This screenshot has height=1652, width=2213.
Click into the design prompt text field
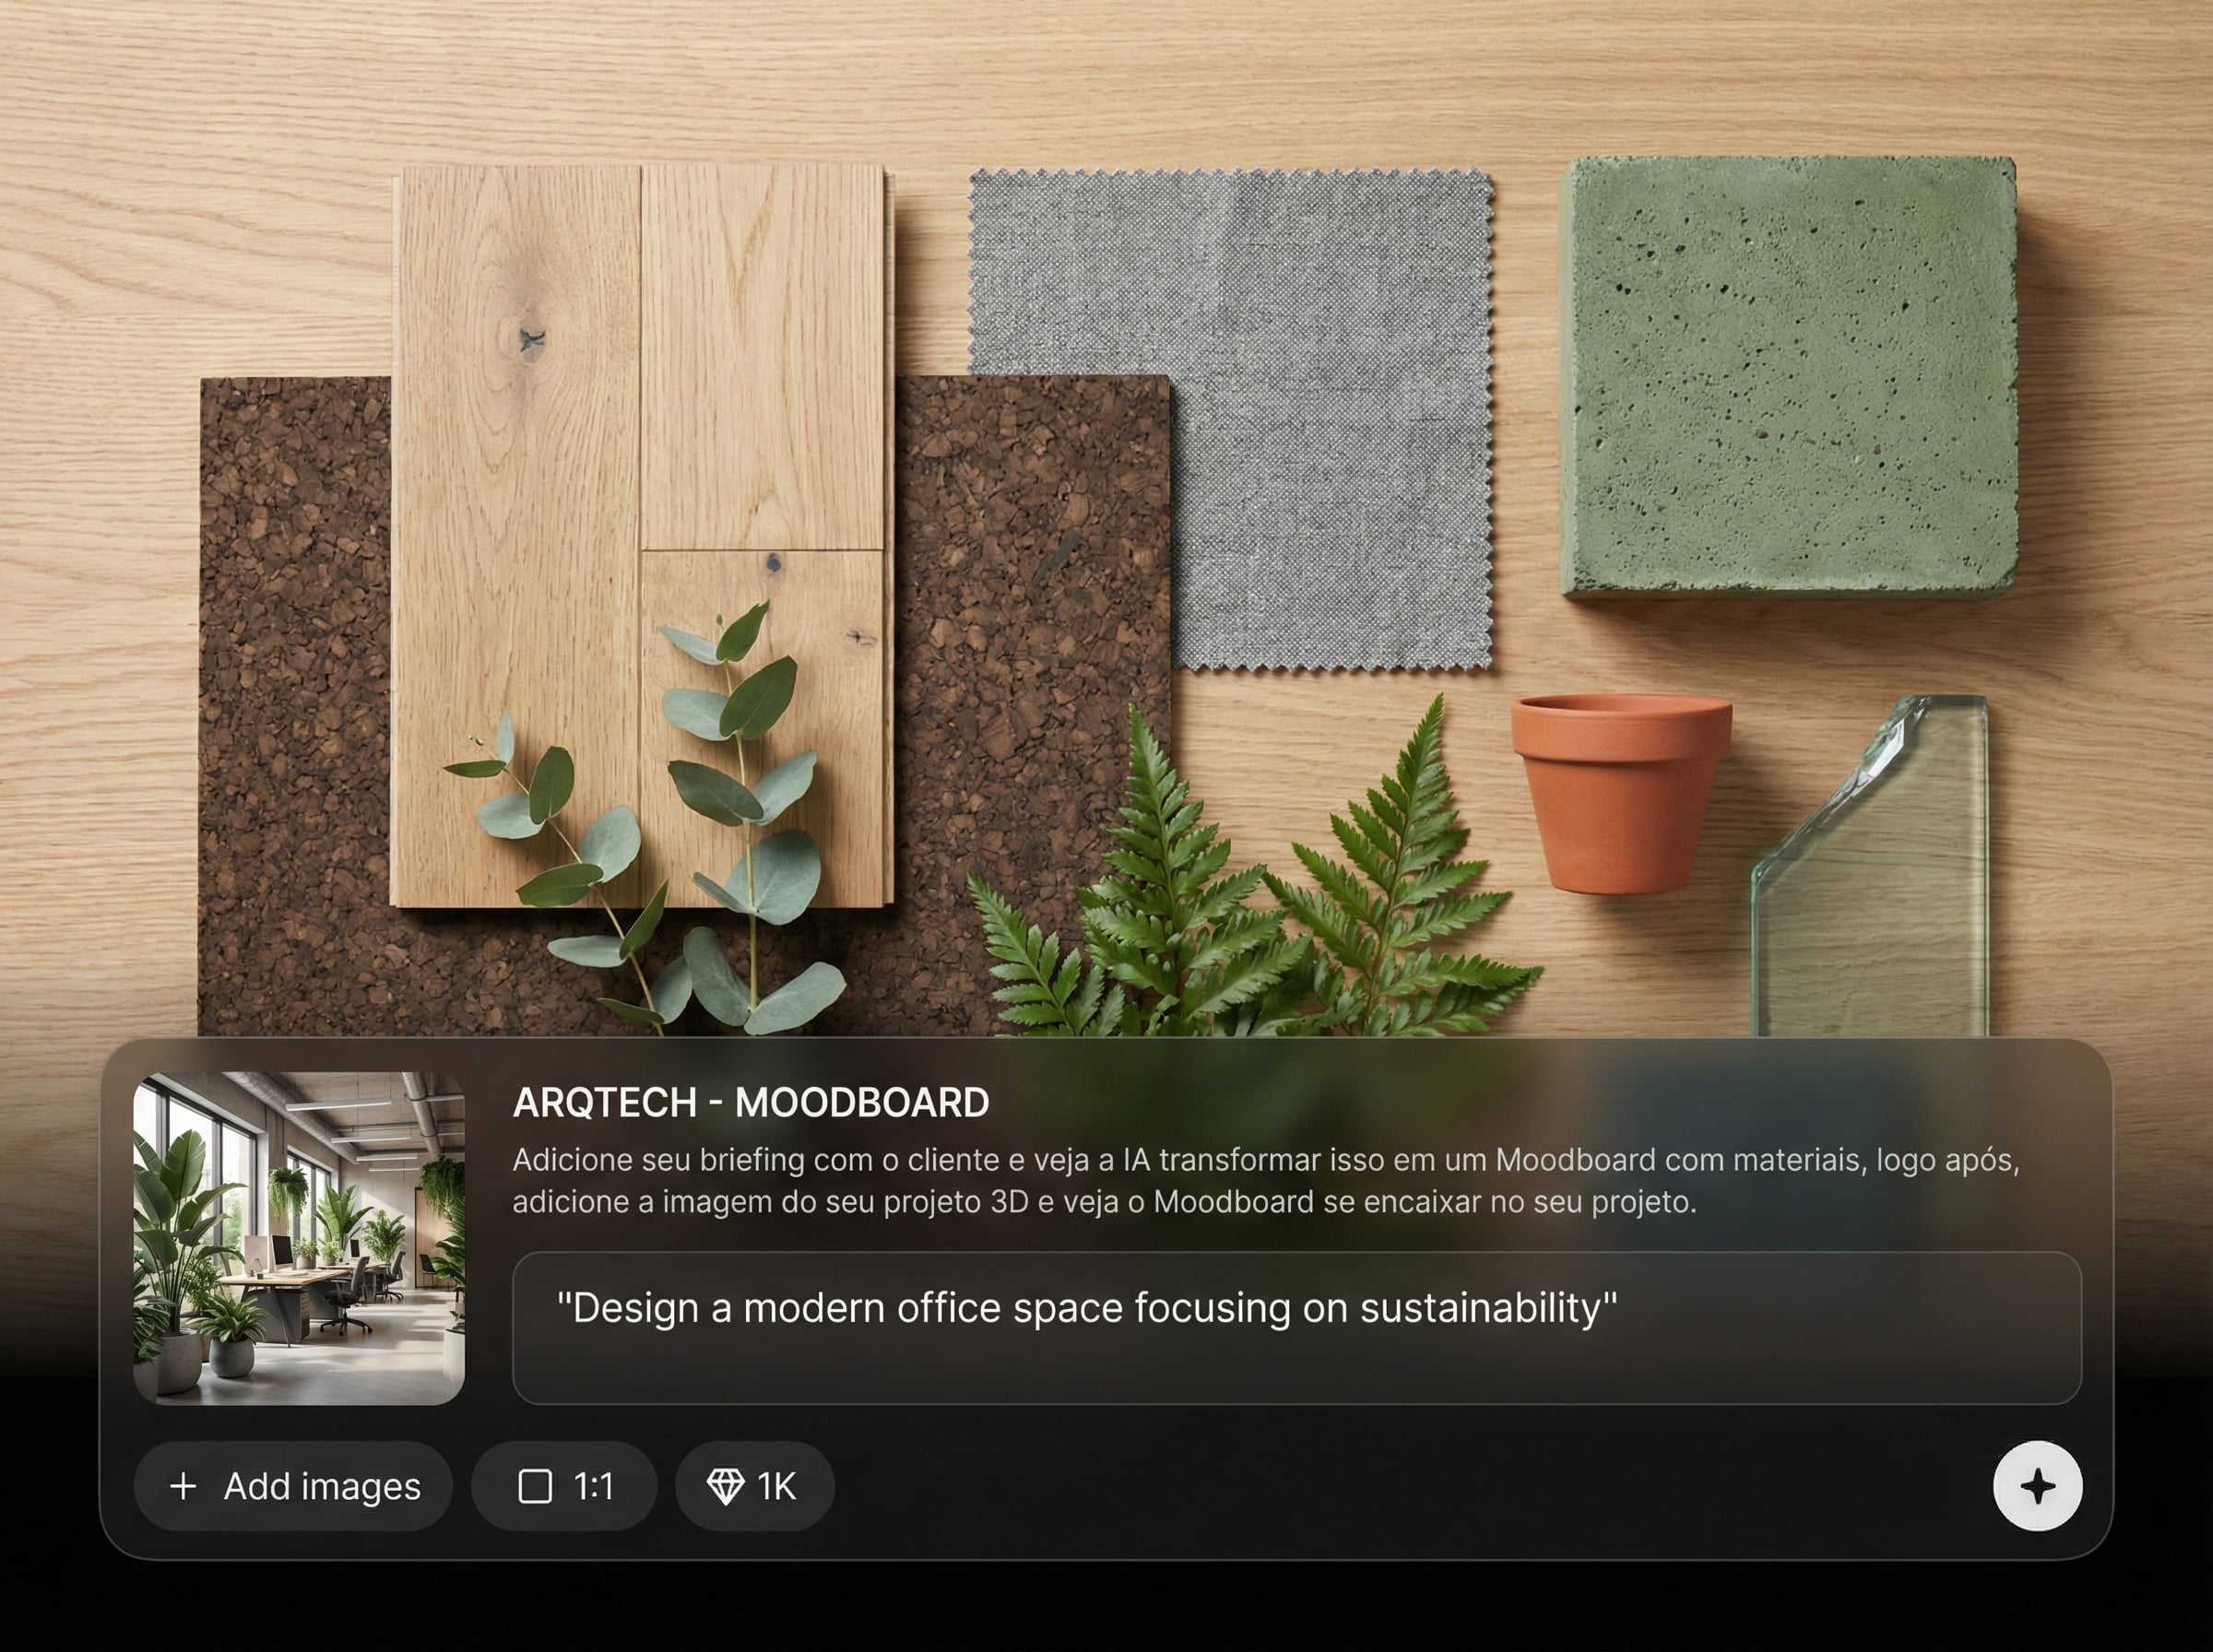click(x=1296, y=1328)
